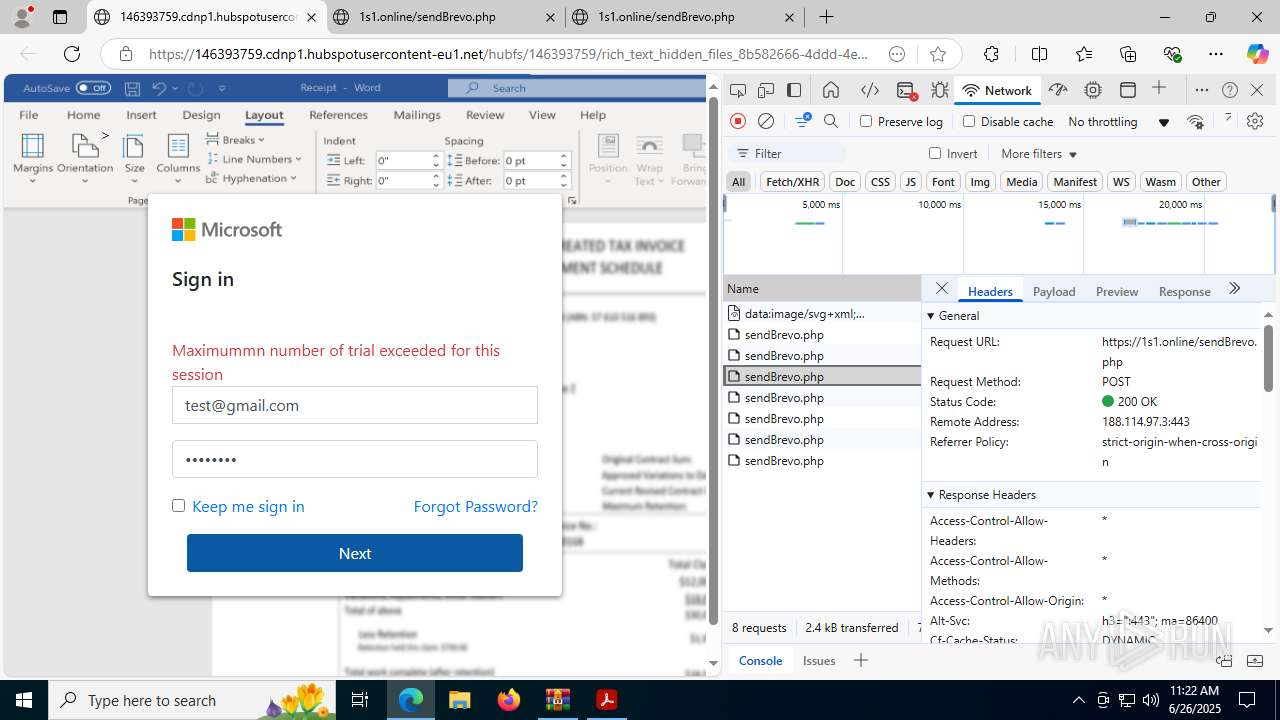Select the Fetch/XHR request type filter
The height and width of the screenshot is (720, 1280).
coord(792,182)
